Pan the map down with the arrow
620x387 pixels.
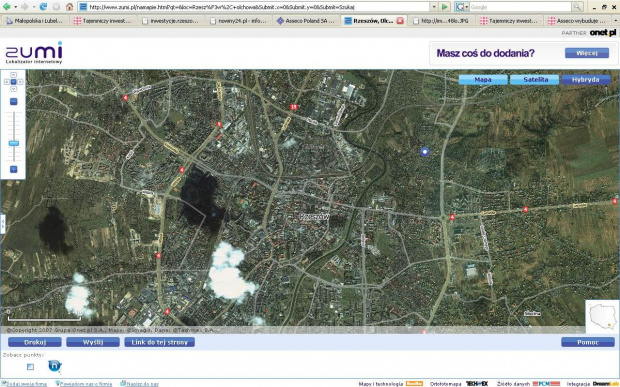[x=13, y=89]
